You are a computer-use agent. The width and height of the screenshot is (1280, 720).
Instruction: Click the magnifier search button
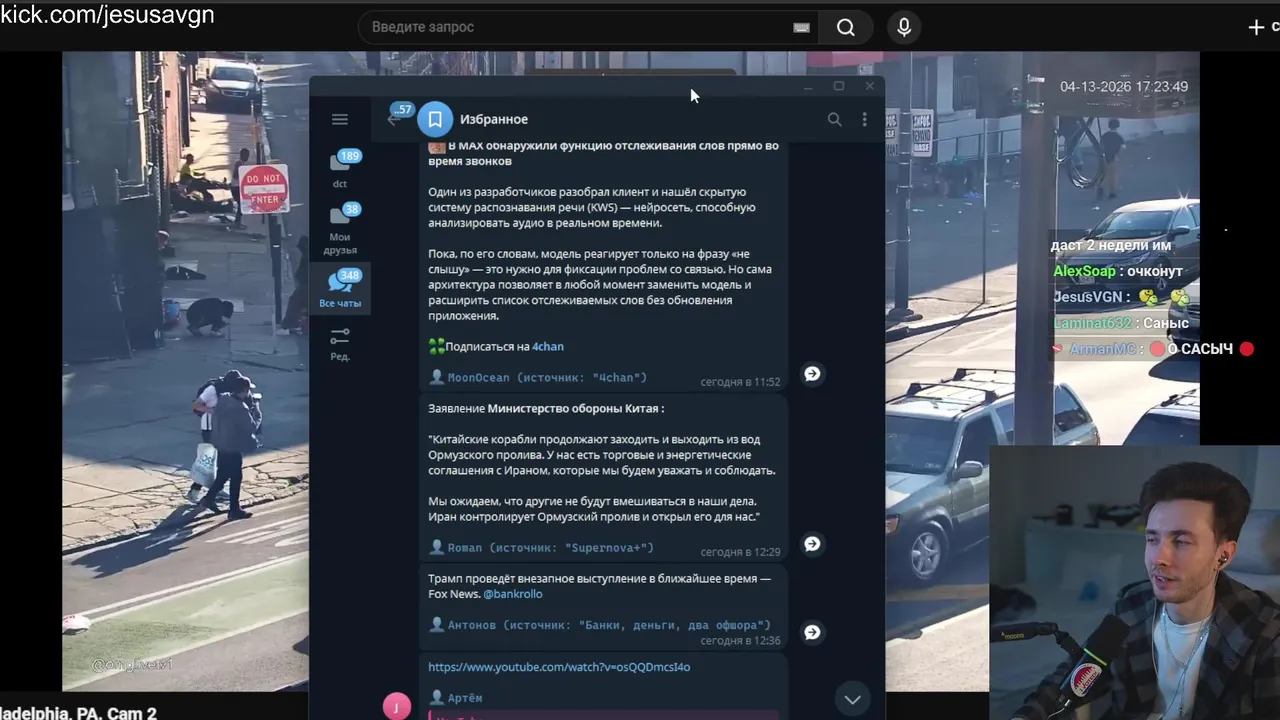(846, 27)
